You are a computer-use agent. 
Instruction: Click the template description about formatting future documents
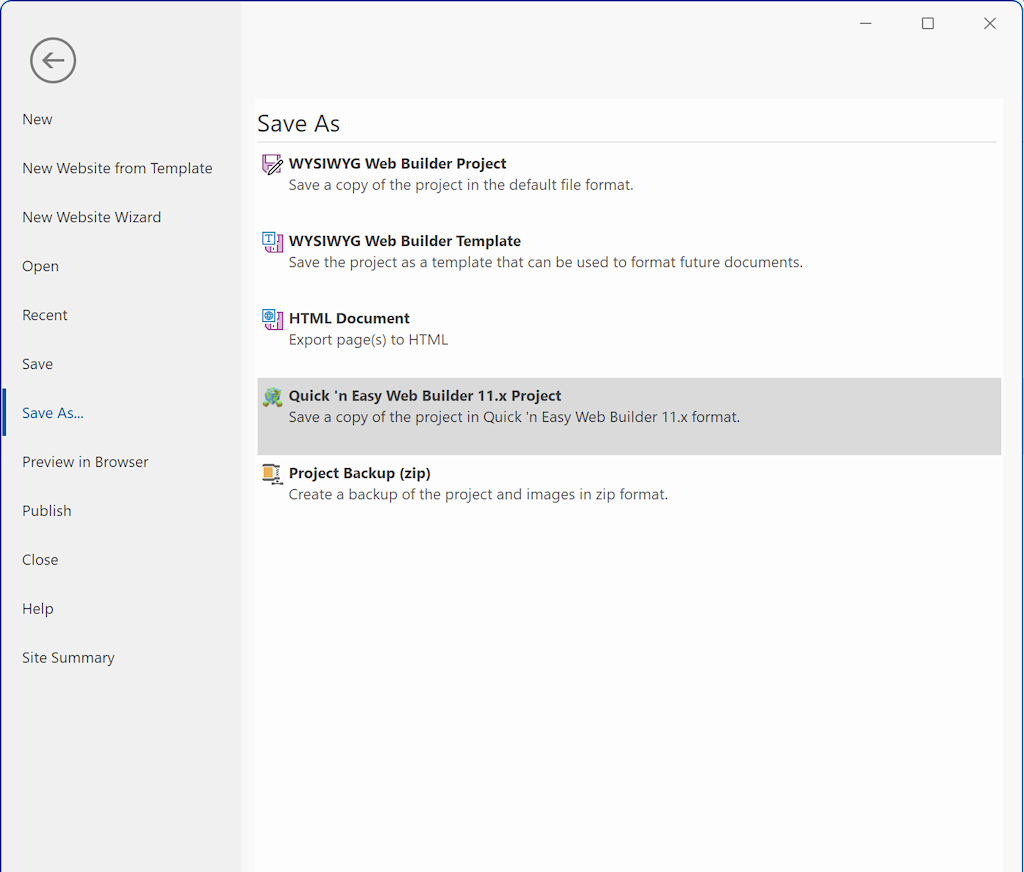(546, 263)
